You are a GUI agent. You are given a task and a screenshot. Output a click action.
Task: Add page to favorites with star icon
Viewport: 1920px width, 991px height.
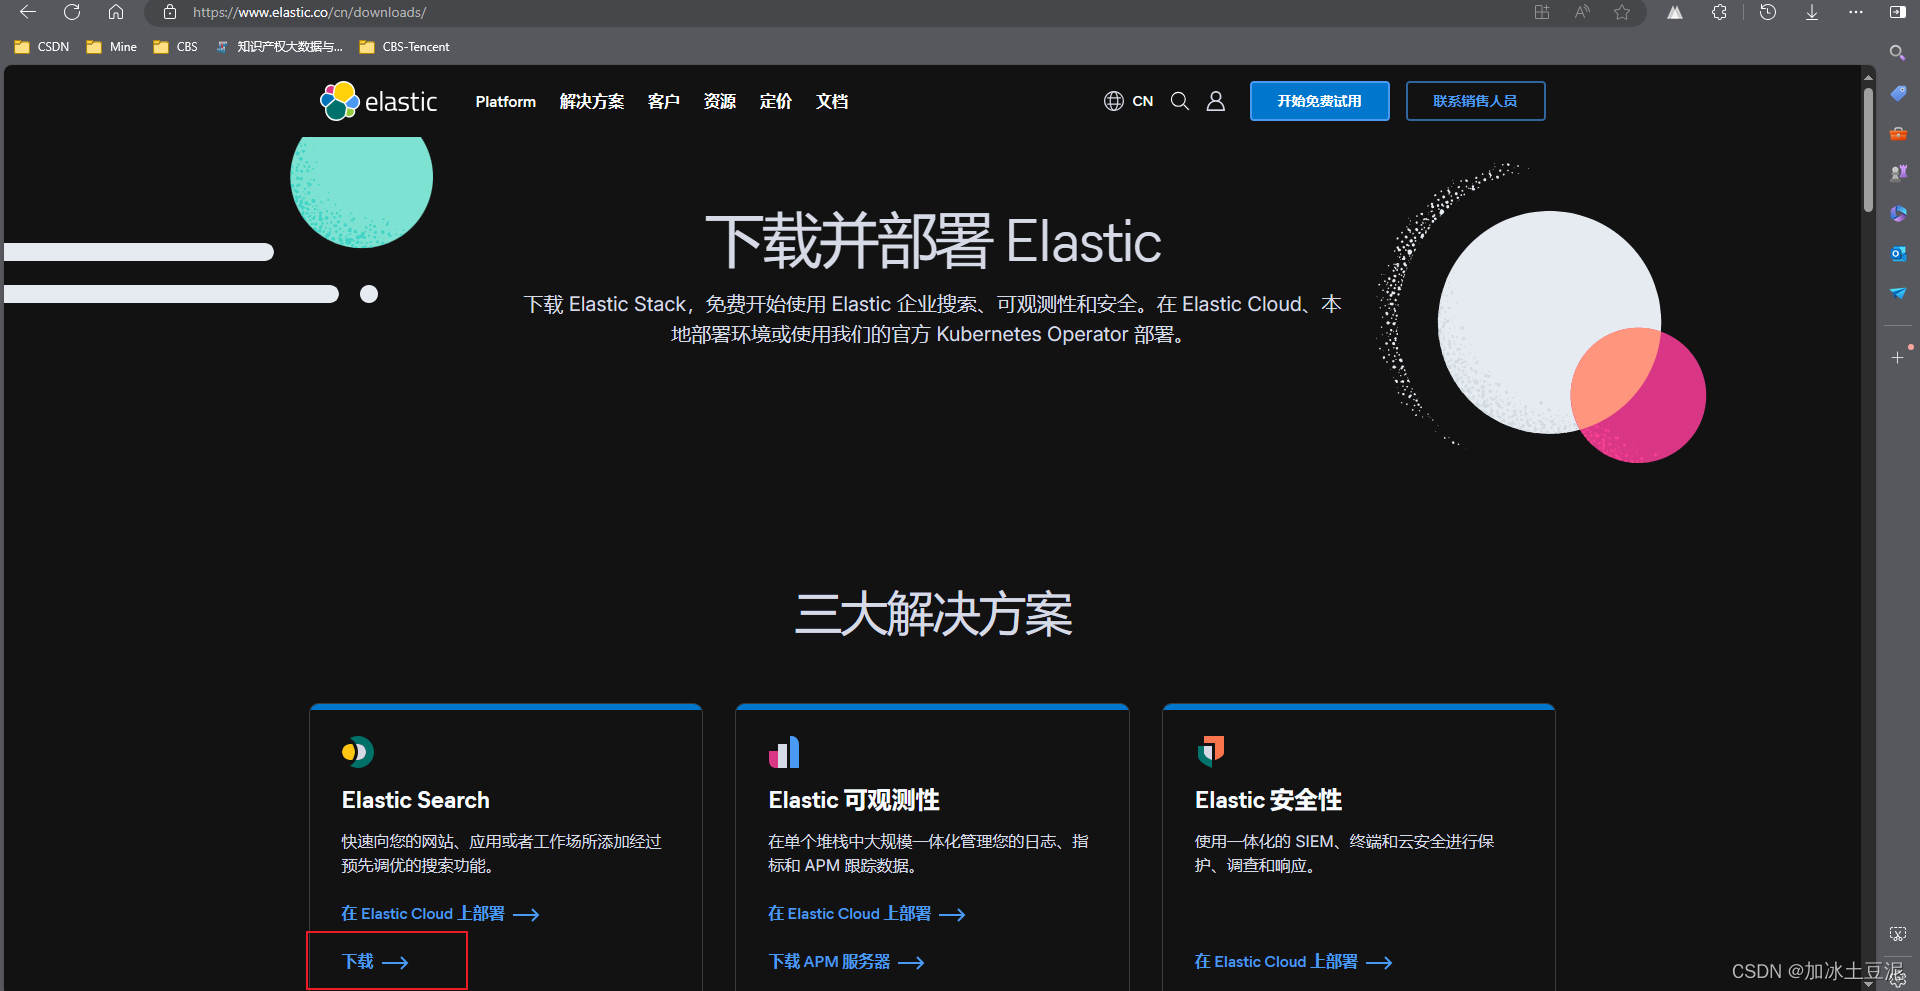(1622, 12)
